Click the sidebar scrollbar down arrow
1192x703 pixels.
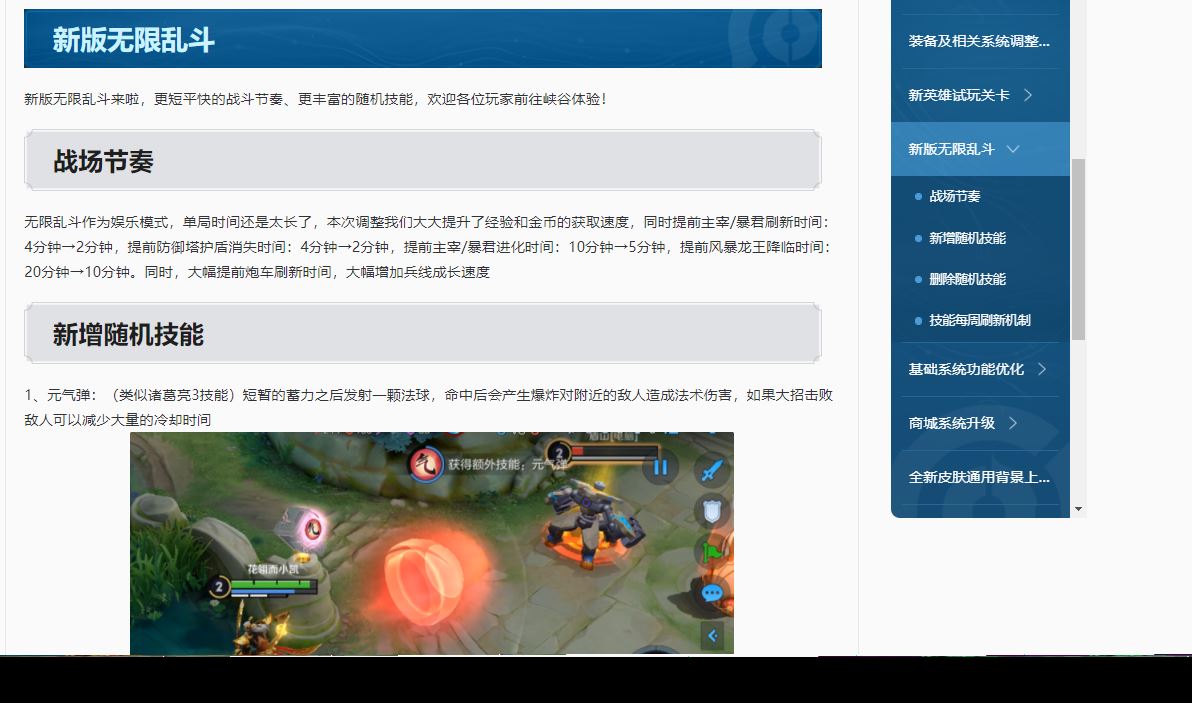[x=1078, y=509]
